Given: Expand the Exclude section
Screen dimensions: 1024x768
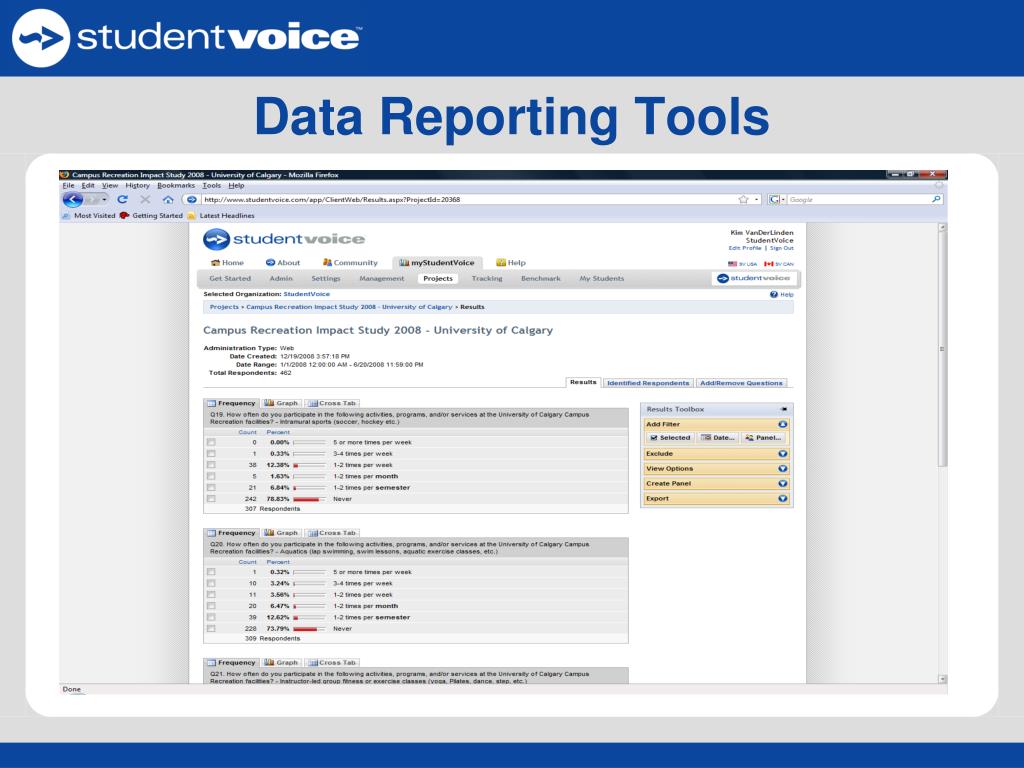Looking at the screenshot, I should tap(783, 454).
